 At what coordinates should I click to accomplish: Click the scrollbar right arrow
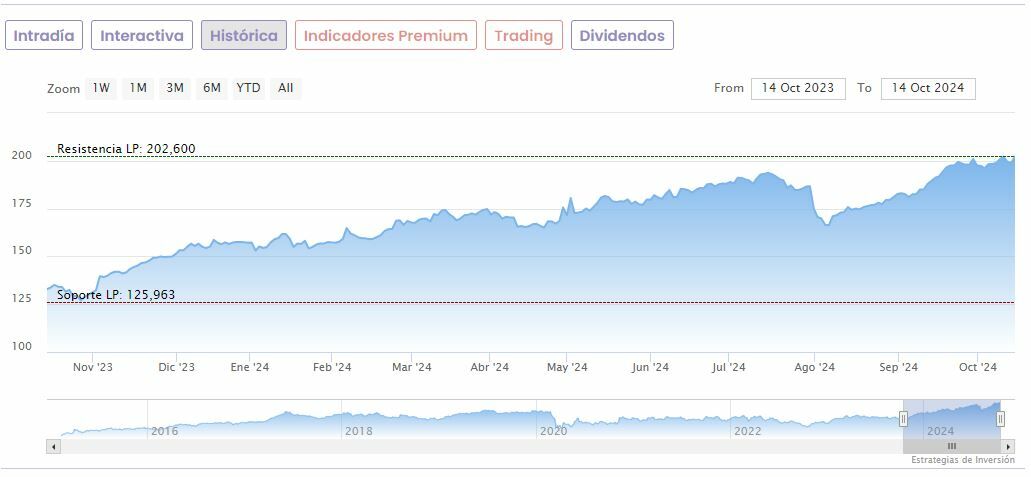point(1008,446)
